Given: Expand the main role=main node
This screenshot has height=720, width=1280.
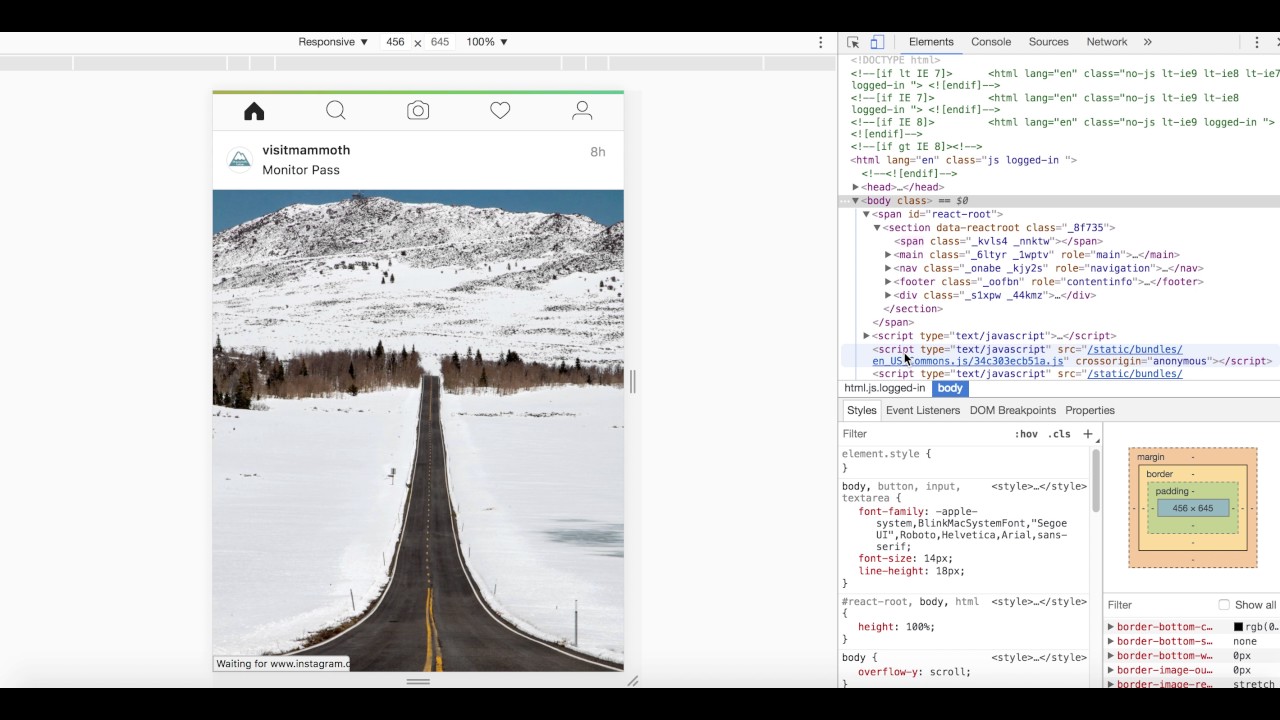Looking at the screenshot, I should click(x=888, y=255).
